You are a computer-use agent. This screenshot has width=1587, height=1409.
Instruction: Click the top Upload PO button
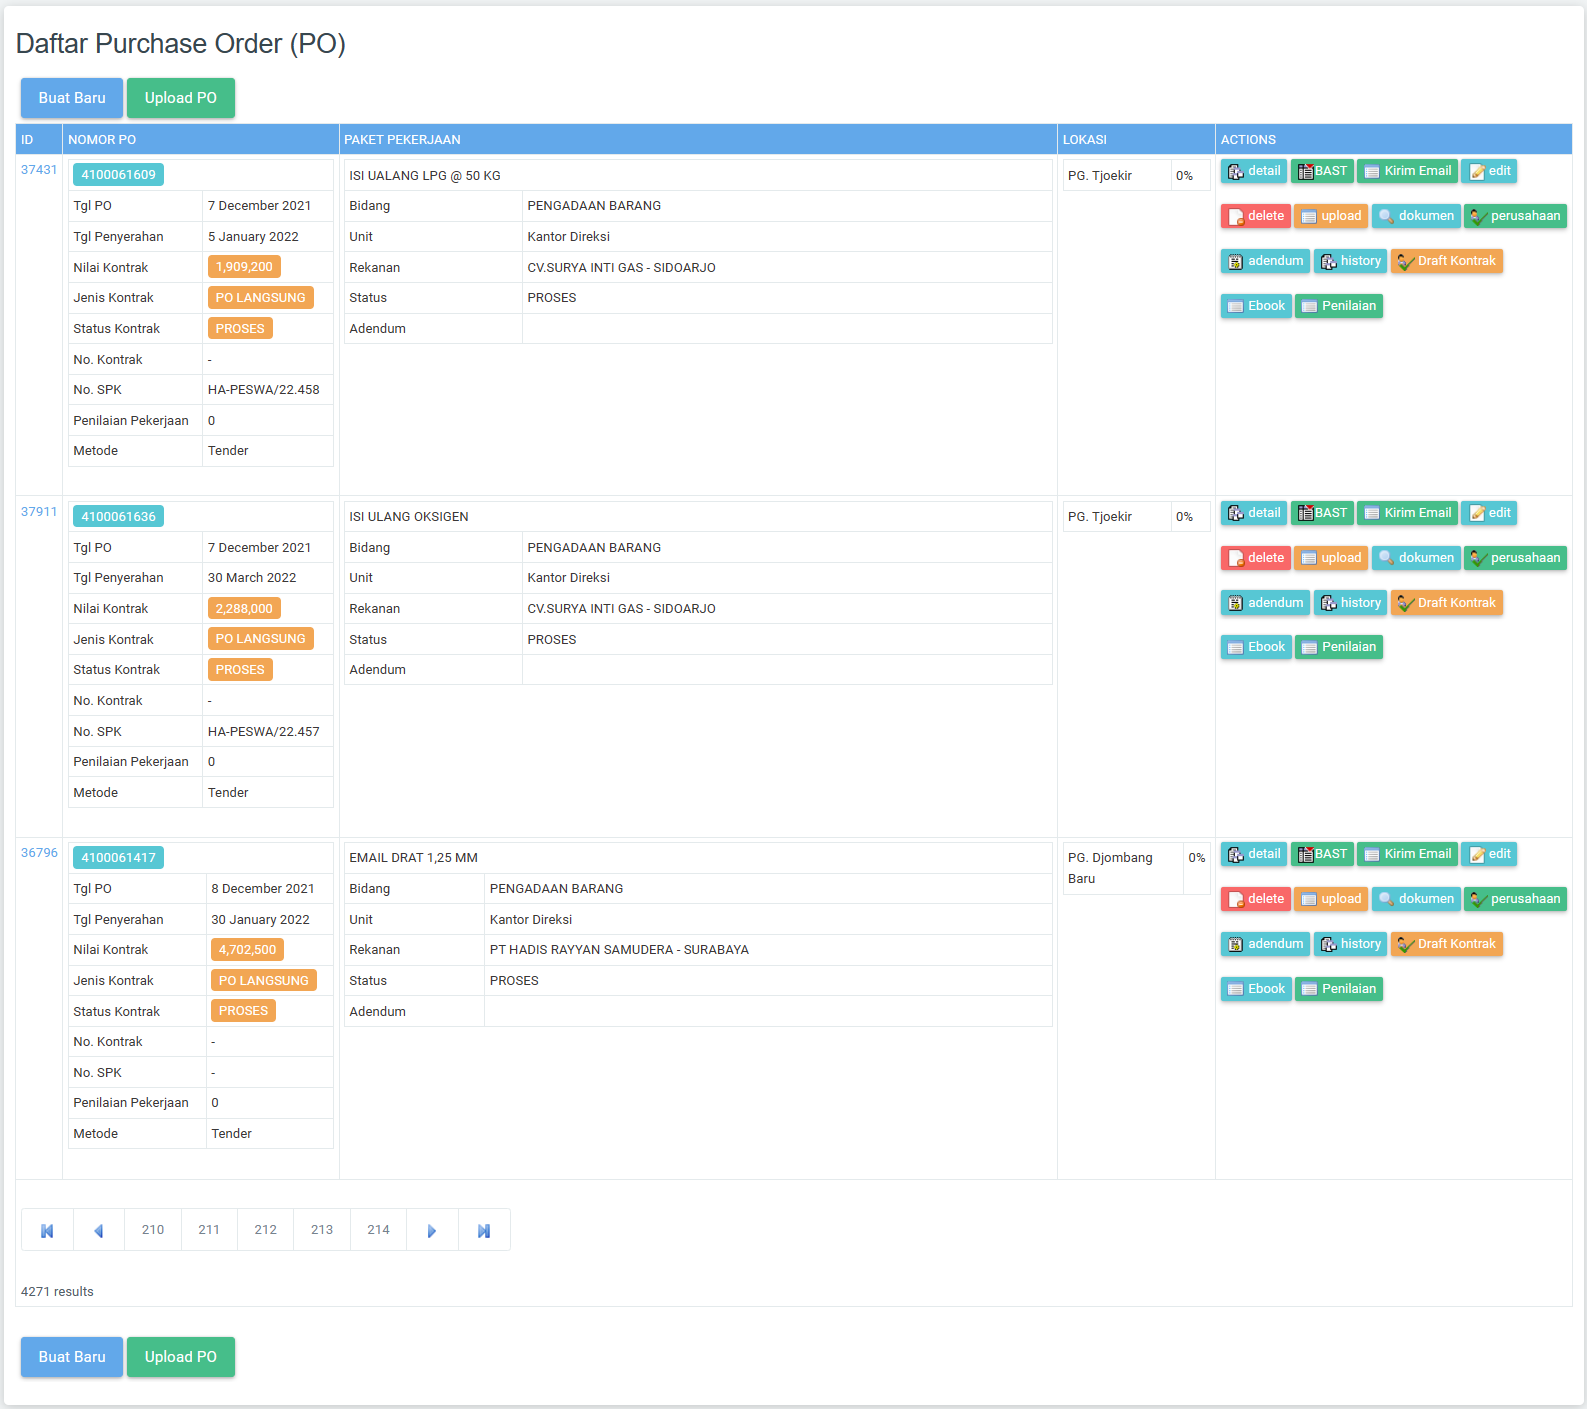pos(181,98)
